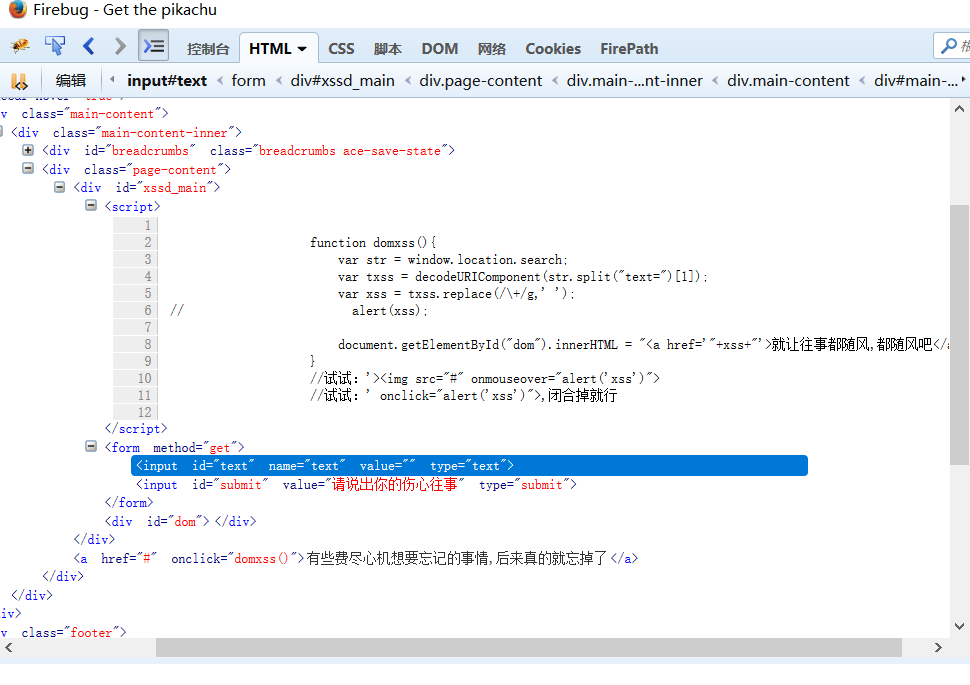Select the anchor with onclick domxss()
The height and width of the screenshot is (685, 970).
pyautogui.click(x=356, y=559)
